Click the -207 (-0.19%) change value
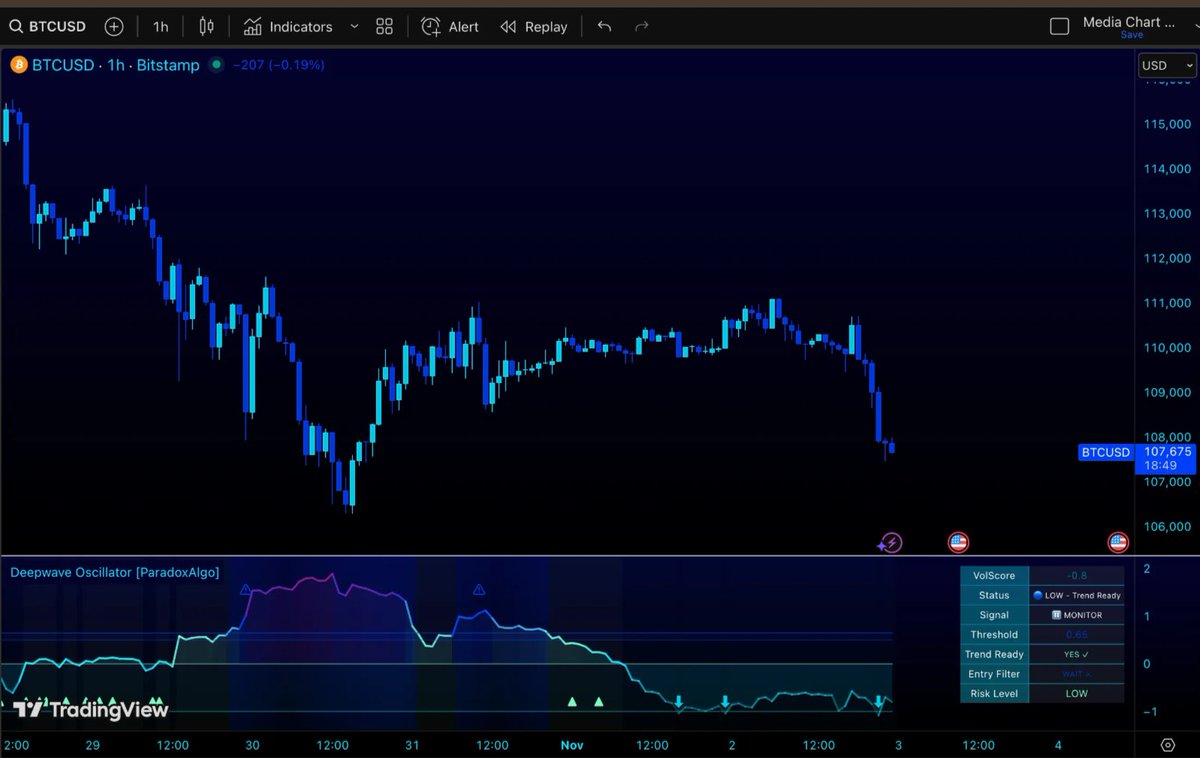Viewport: 1200px width, 758px height. click(278, 65)
